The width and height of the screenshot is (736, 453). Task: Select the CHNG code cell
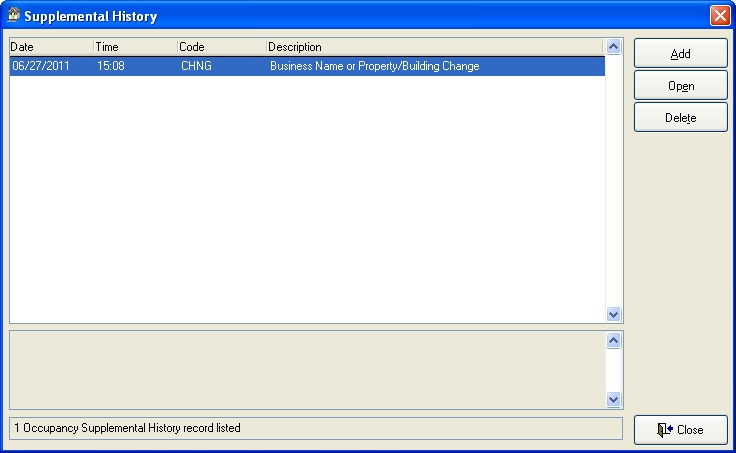197,66
